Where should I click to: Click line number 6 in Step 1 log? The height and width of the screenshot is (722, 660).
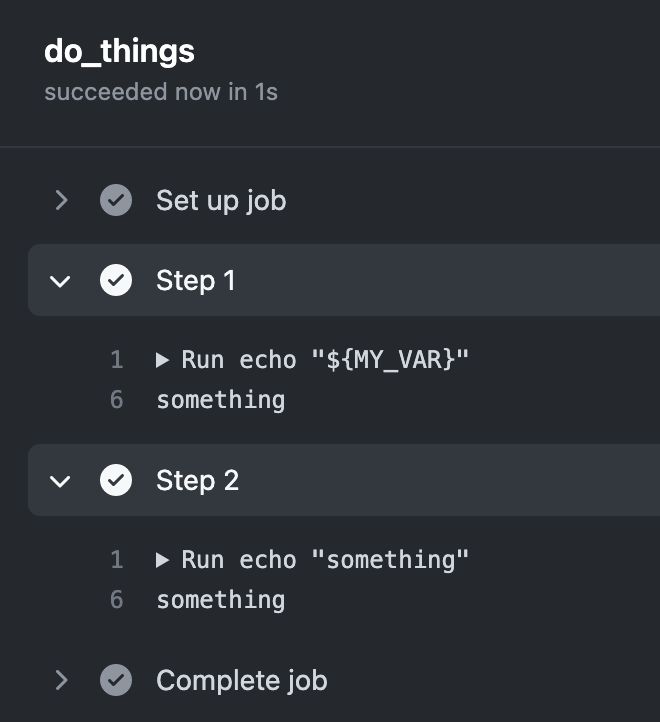(117, 400)
